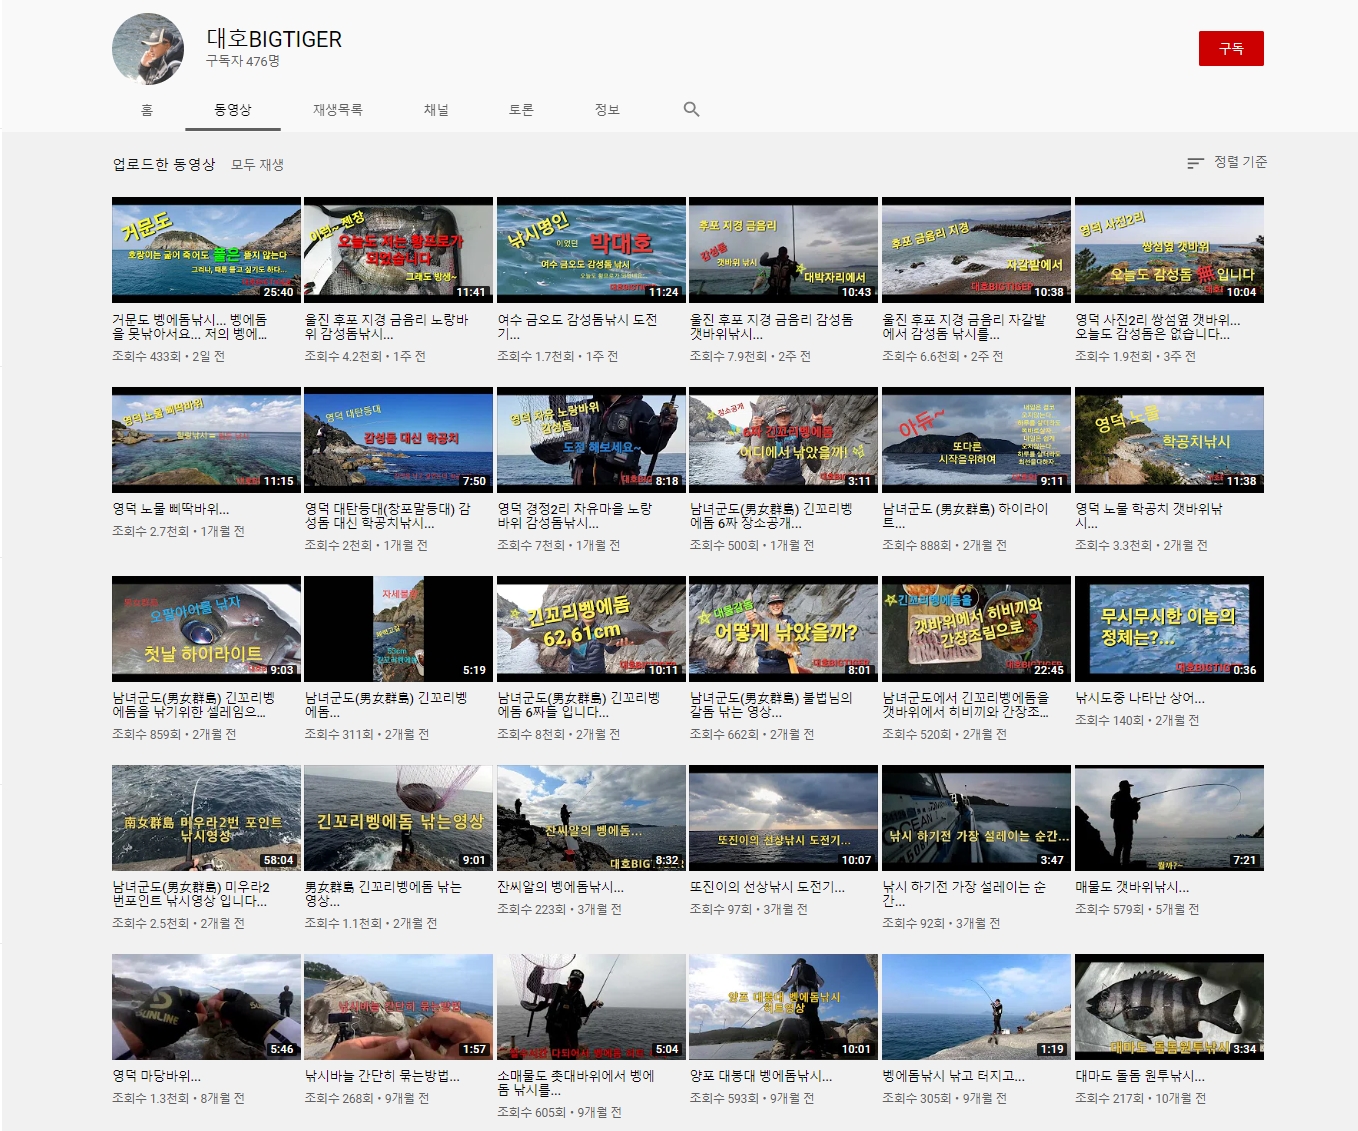The image size is (1358, 1131).
Task: Open the 정보 tab
Action: 607,110
